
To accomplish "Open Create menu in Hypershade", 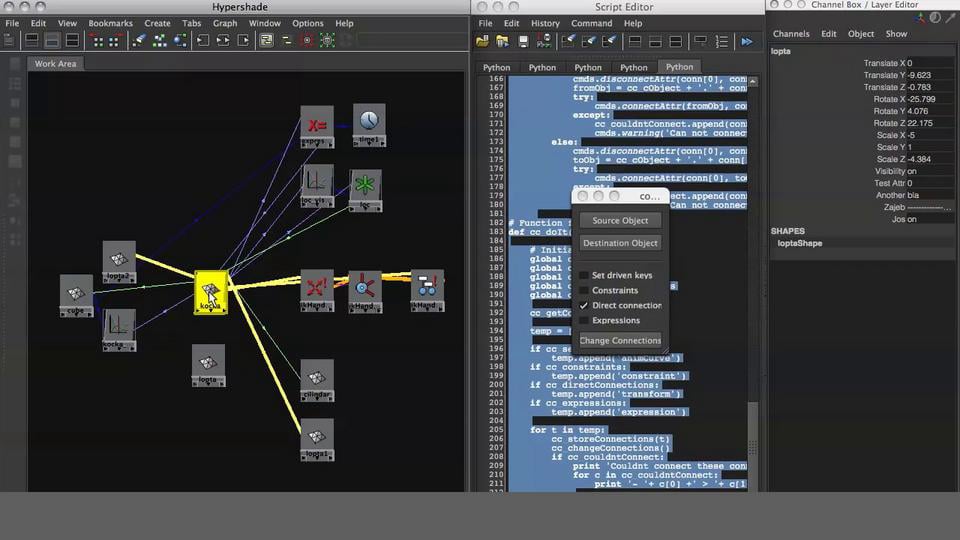I will (157, 23).
